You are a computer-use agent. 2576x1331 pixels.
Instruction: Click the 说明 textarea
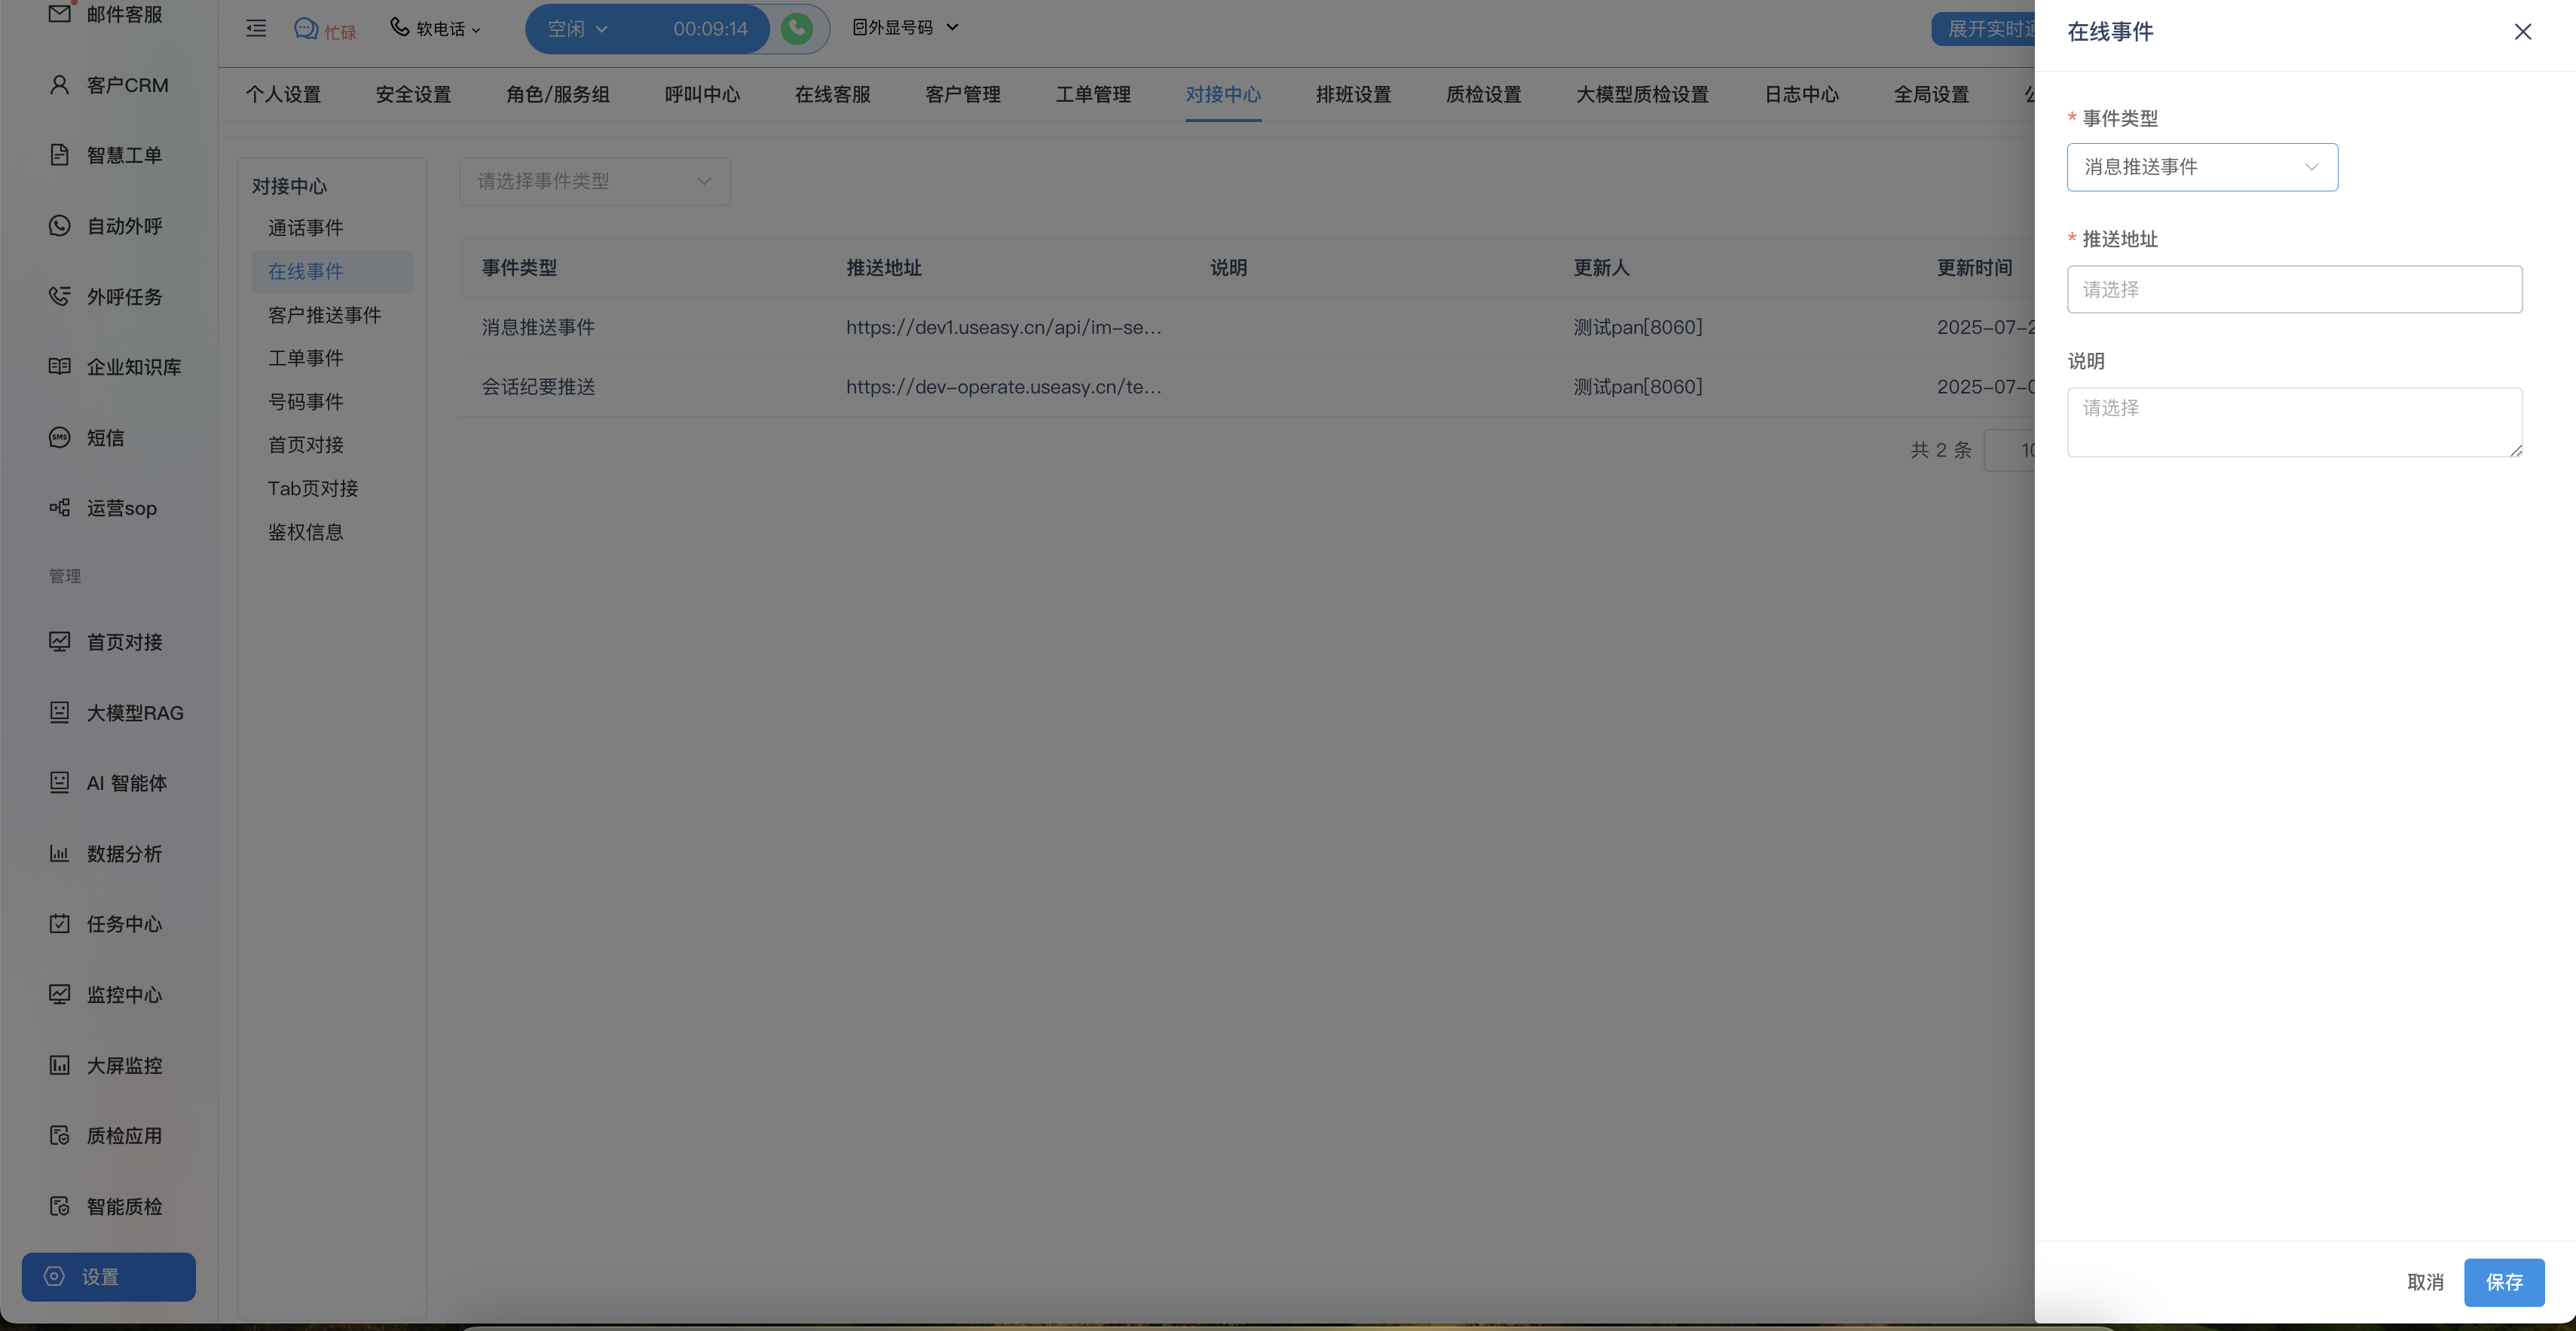click(x=2294, y=422)
